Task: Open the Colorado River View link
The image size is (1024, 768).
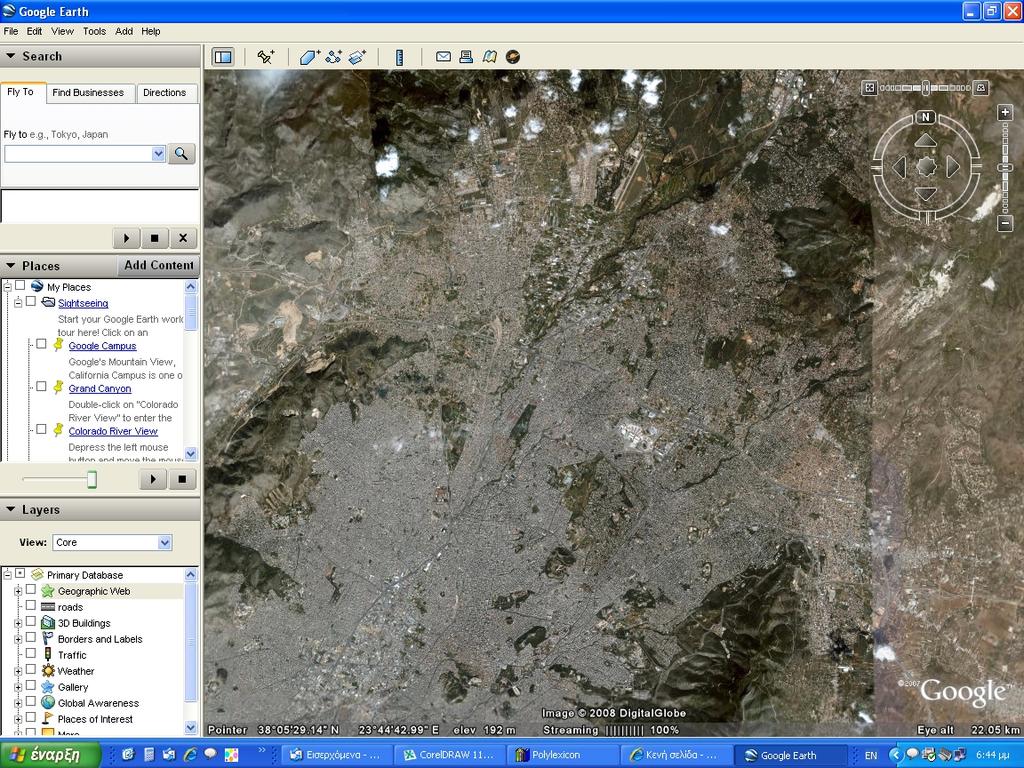Action: click(113, 431)
